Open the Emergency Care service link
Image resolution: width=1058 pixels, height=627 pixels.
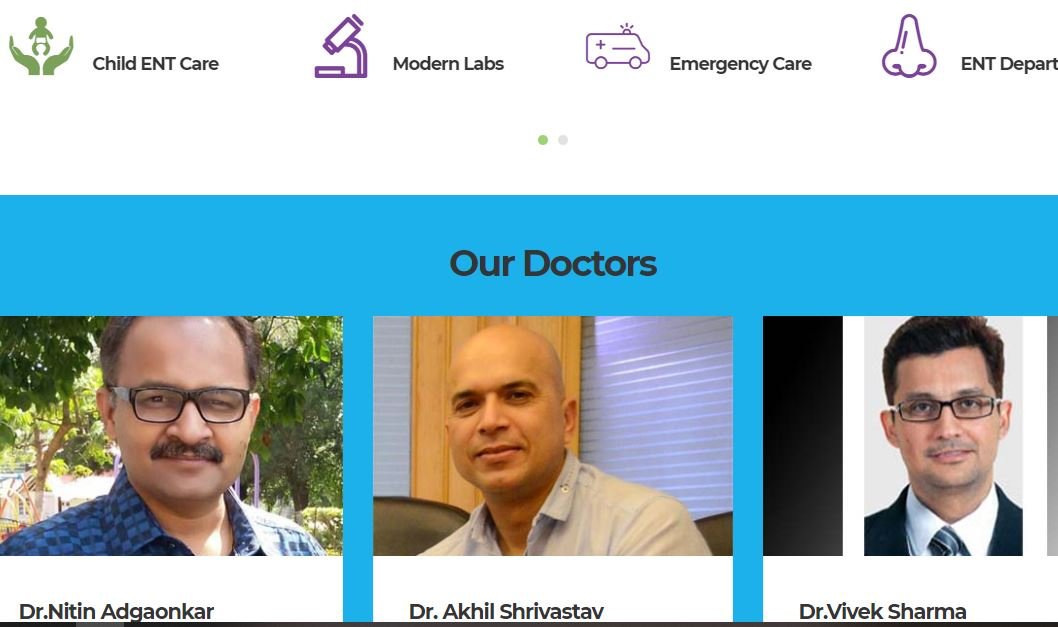point(740,64)
